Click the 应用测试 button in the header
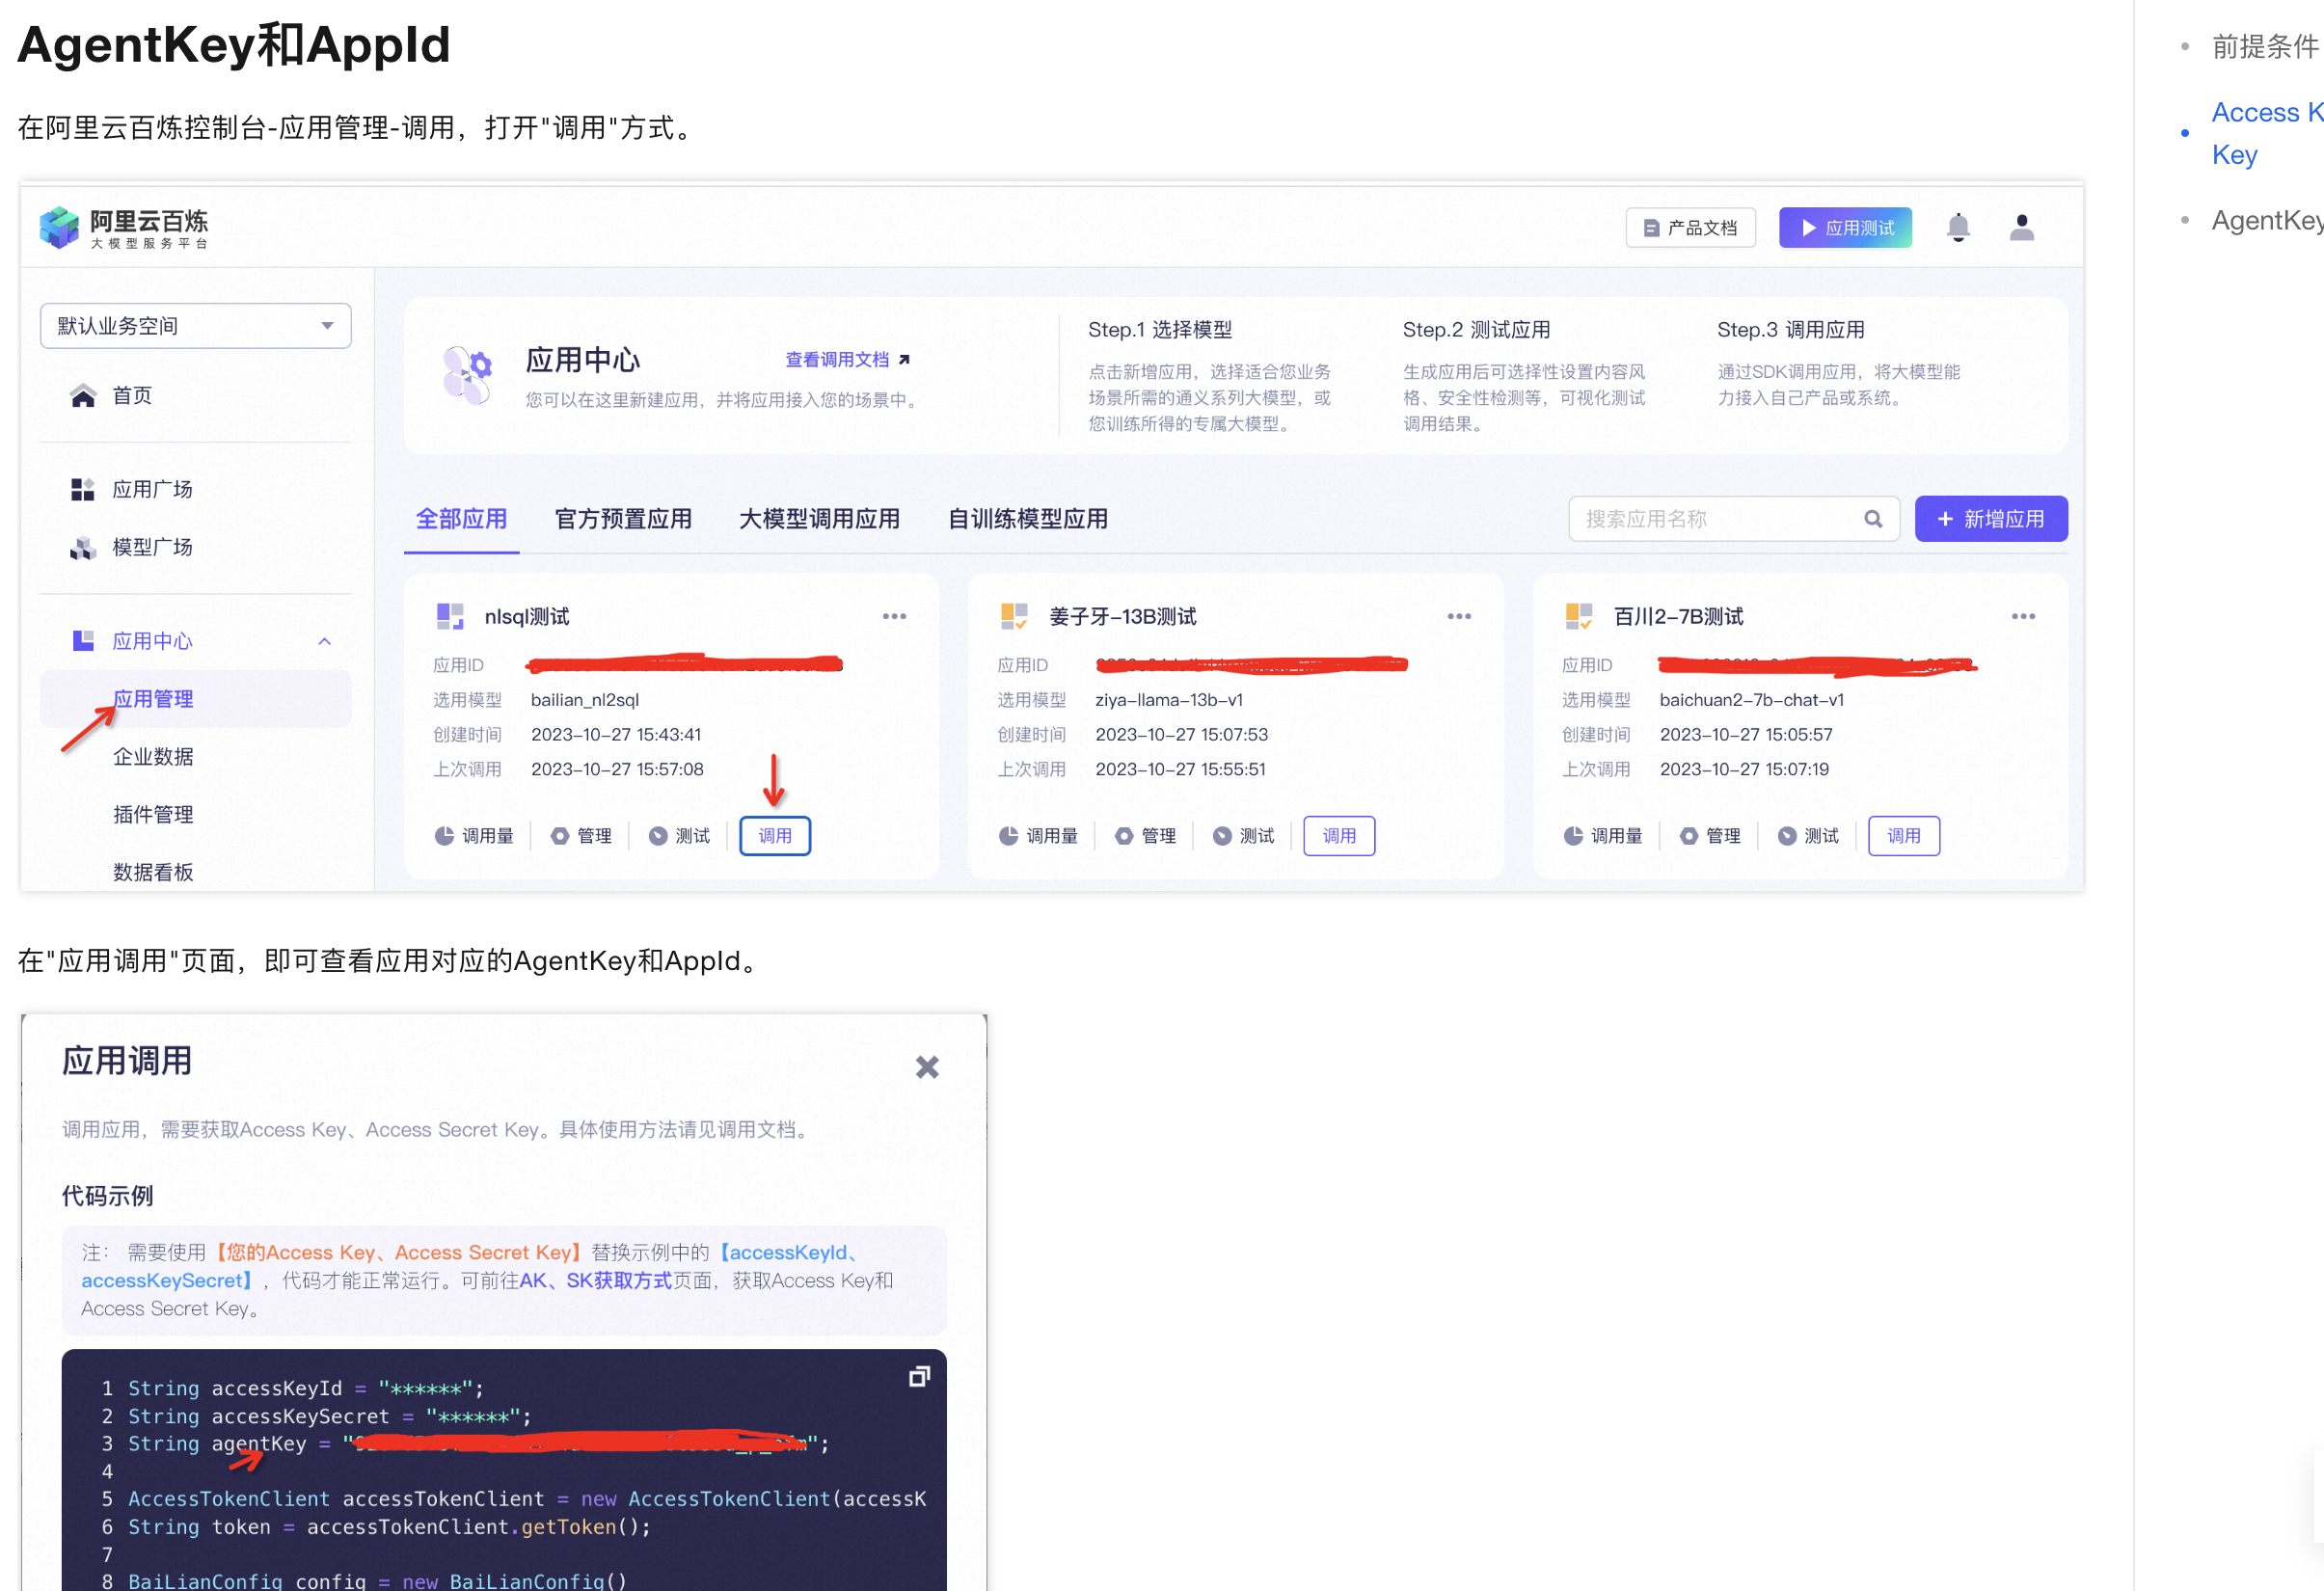Screen dimensions: 2324x1591 coord(1844,228)
